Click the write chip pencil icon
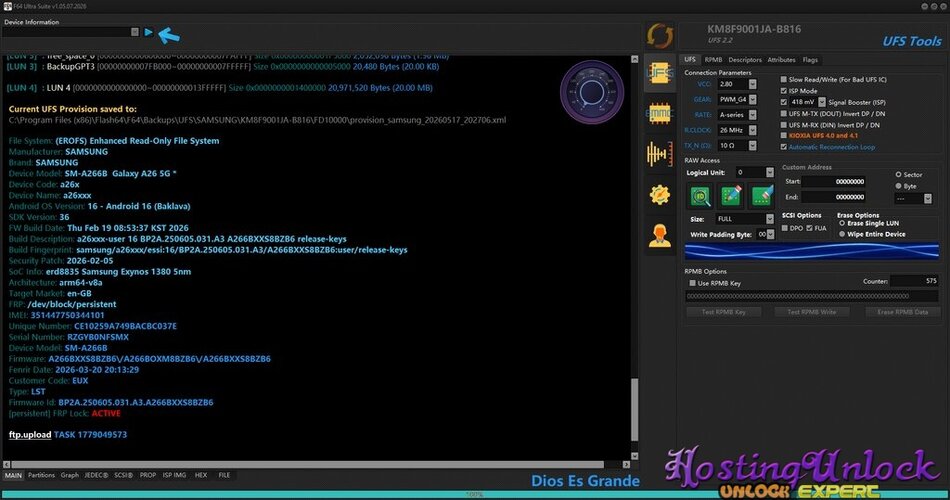This screenshot has width=950, height=500. [731, 196]
